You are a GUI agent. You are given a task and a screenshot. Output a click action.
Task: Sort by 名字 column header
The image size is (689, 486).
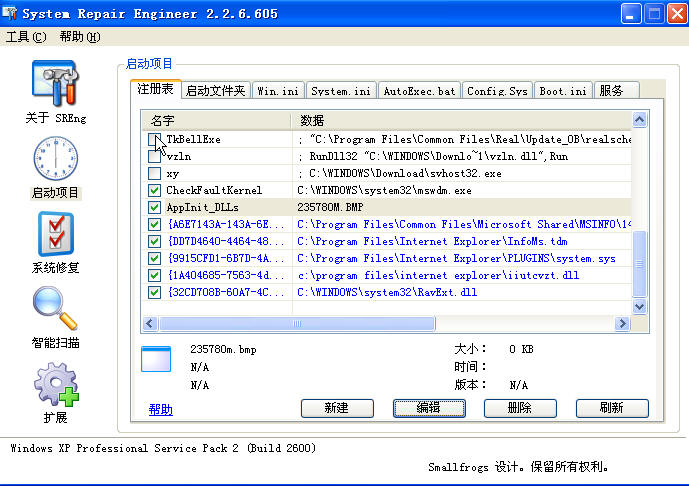[x=217, y=120]
